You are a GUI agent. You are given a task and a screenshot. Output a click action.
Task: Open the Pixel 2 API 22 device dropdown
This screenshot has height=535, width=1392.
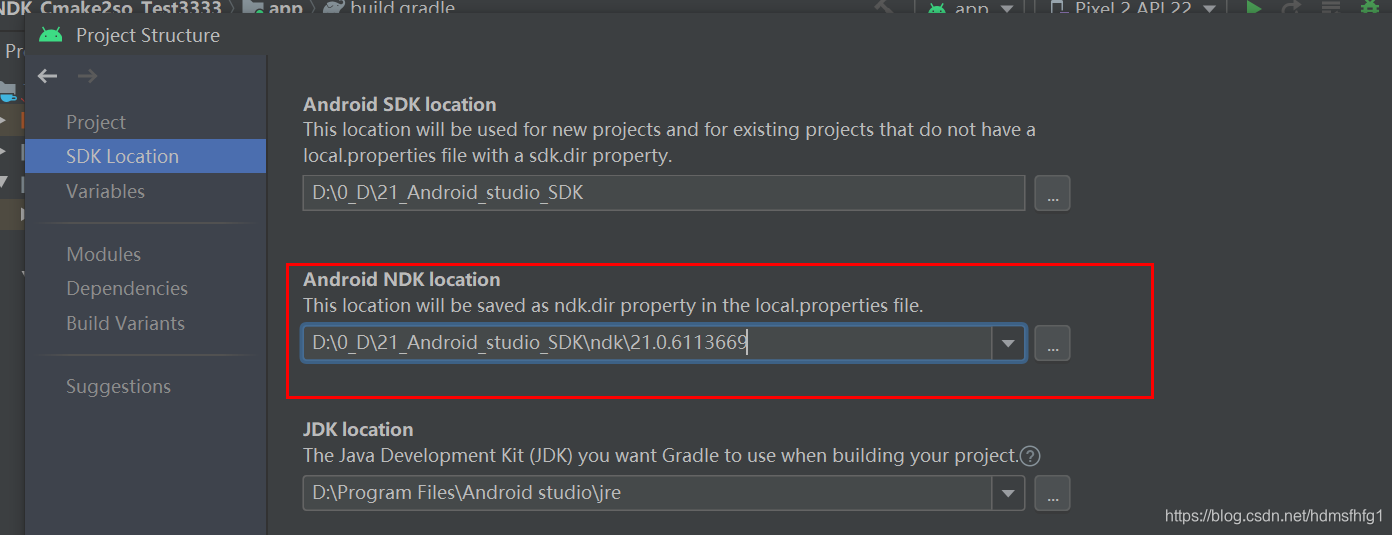pyautogui.click(x=1134, y=8)
